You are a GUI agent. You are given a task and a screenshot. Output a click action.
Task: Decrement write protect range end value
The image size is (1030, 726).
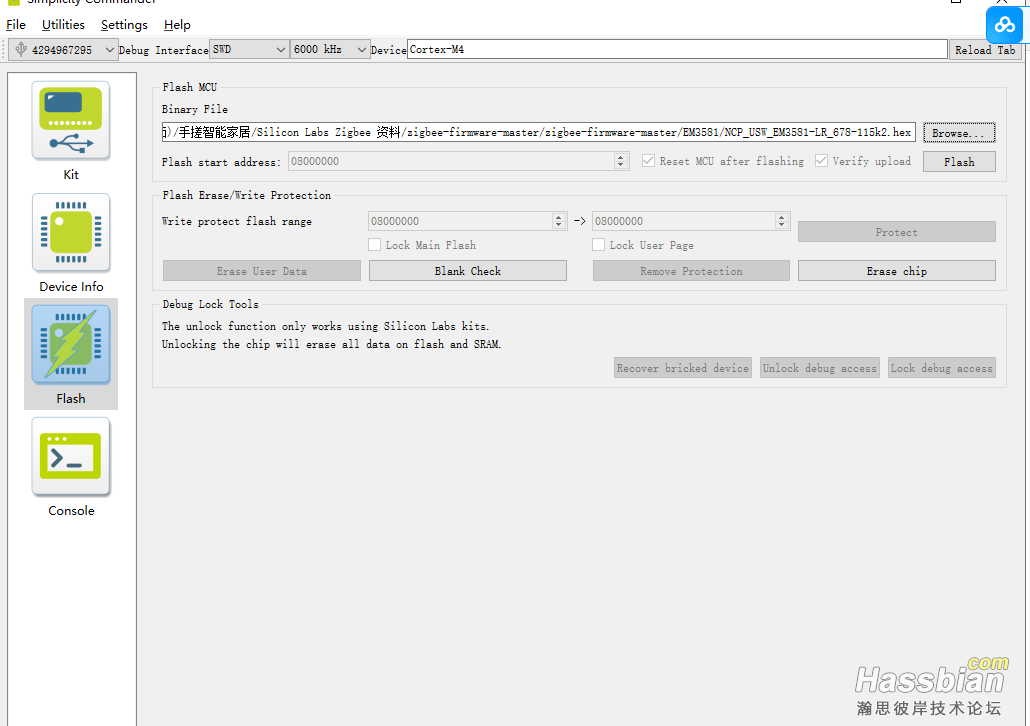(x=782, y=225)
